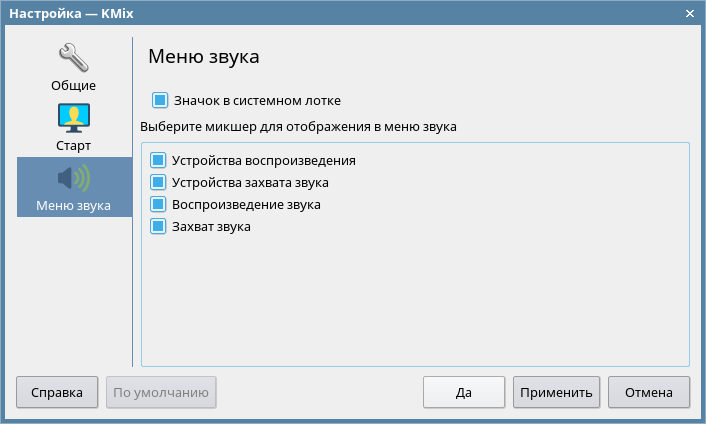Click the Настройка — KMix title bar text
Screen dimensions: 706x424
tap(71, 14)
